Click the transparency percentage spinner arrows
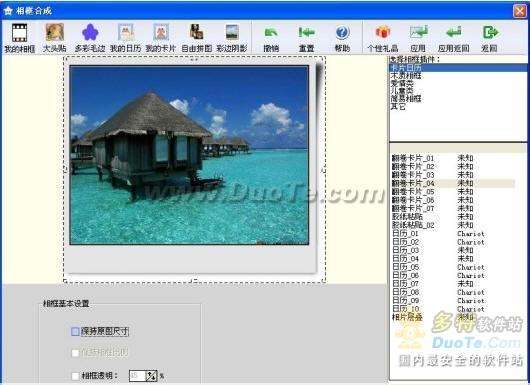Viewport: 530px width, 385px height. pyautogui.click(x=151, y=376)
